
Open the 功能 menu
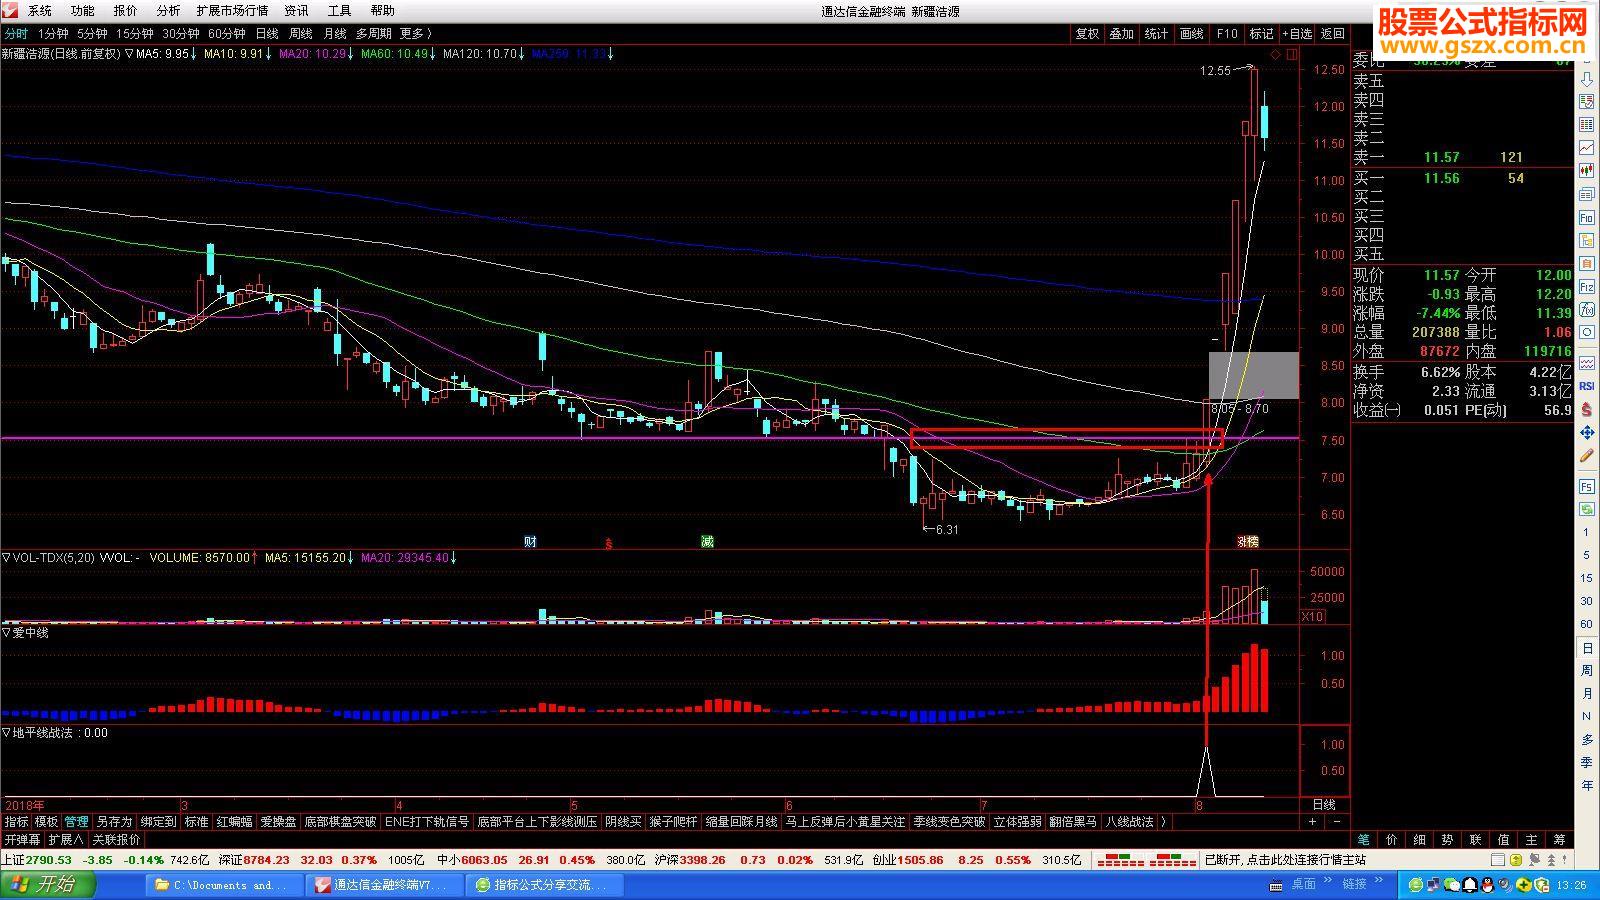[83, 11]
